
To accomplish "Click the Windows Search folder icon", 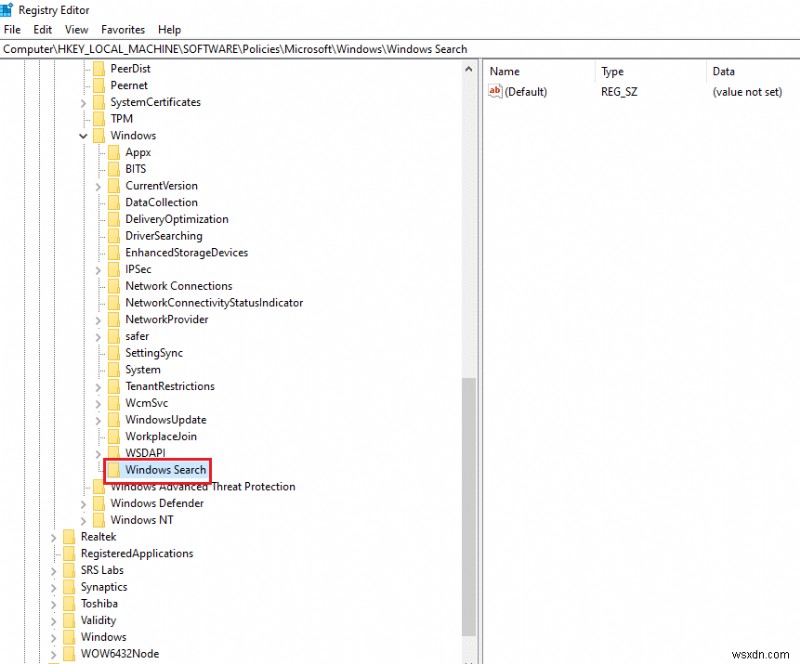I will [114, 470].
